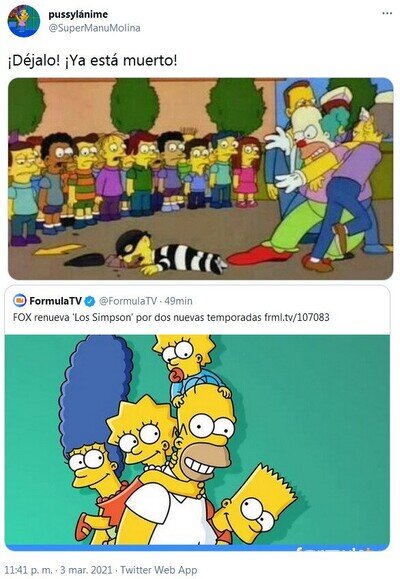Open the @SuperManuMolina handle link
The width and height of the screenshot is (400, 579).
(94, 28)
